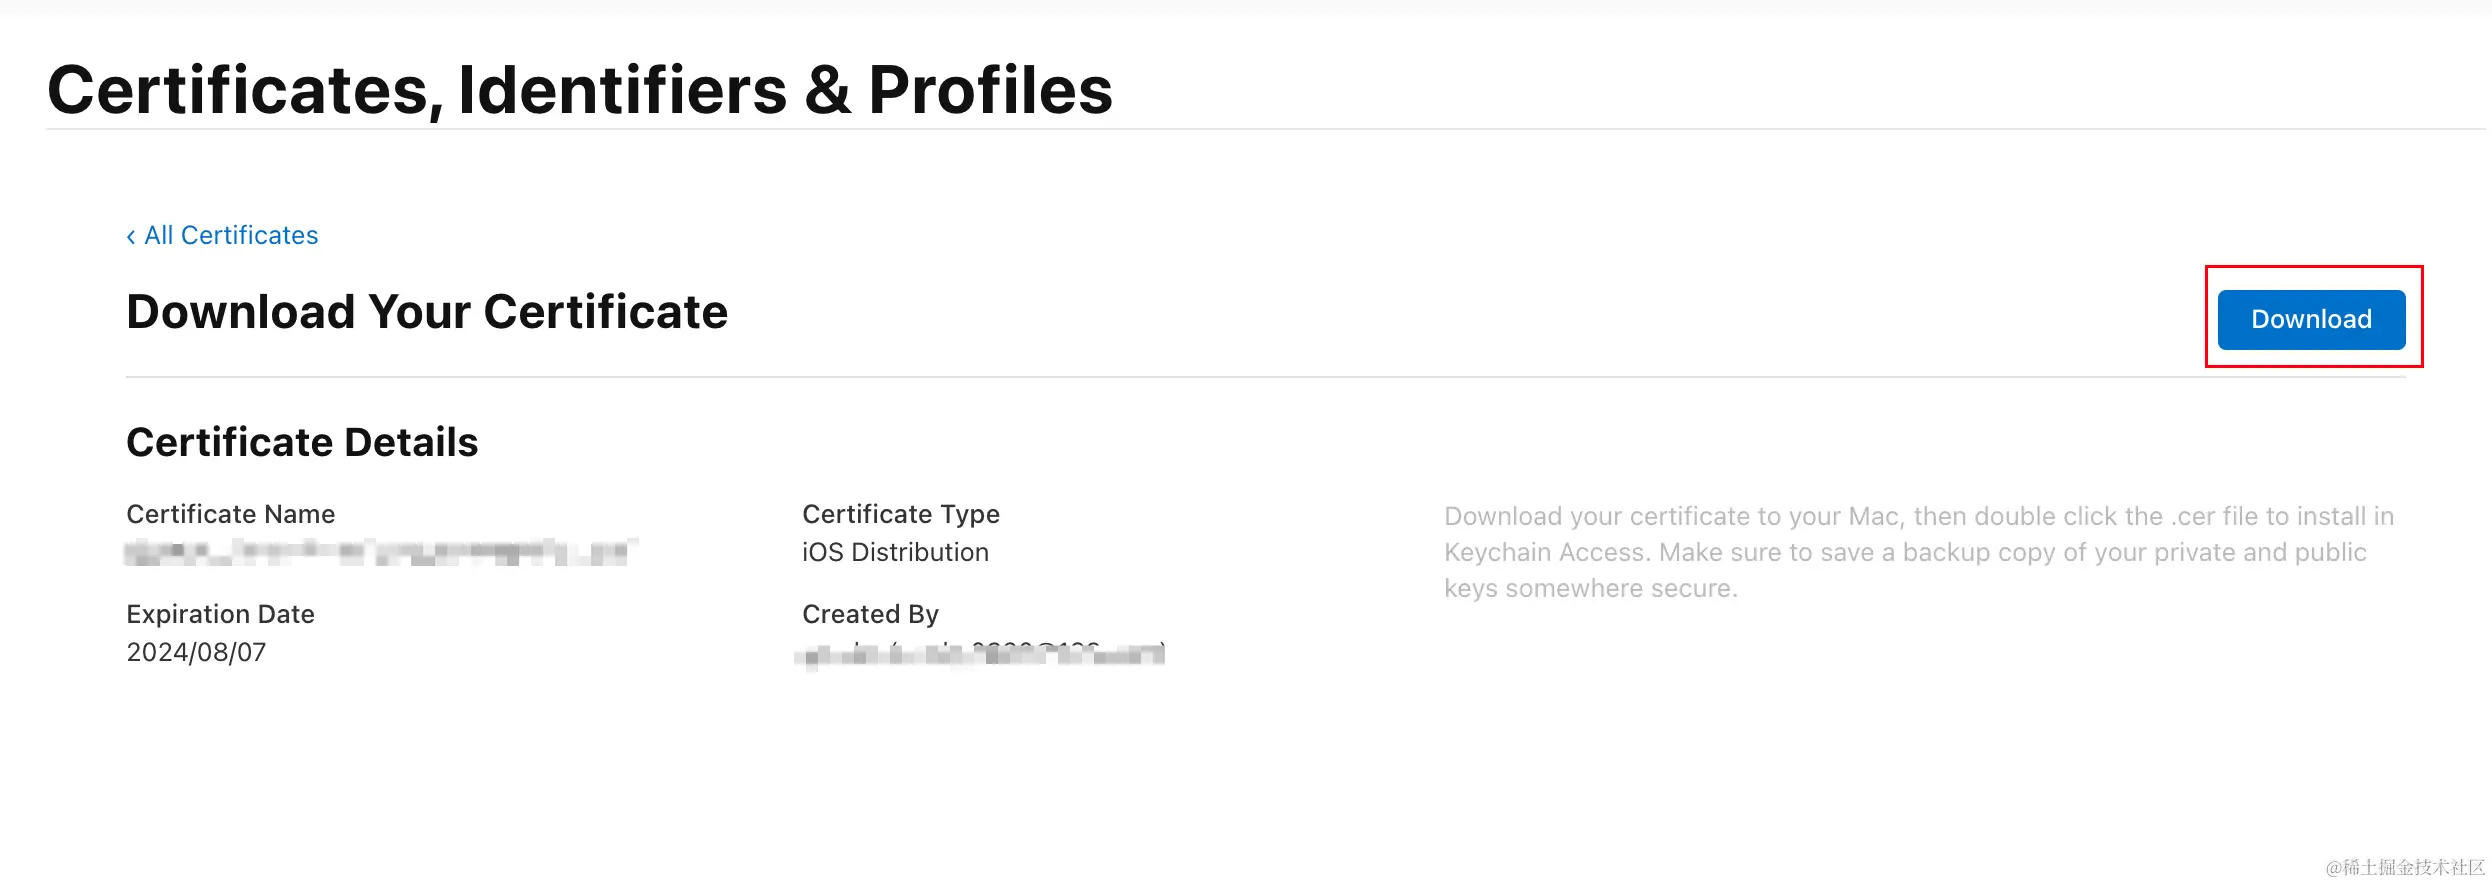Click the blurred Created By email value
This screenshot has height=884, width=2492.
click(x=982, y=655)
